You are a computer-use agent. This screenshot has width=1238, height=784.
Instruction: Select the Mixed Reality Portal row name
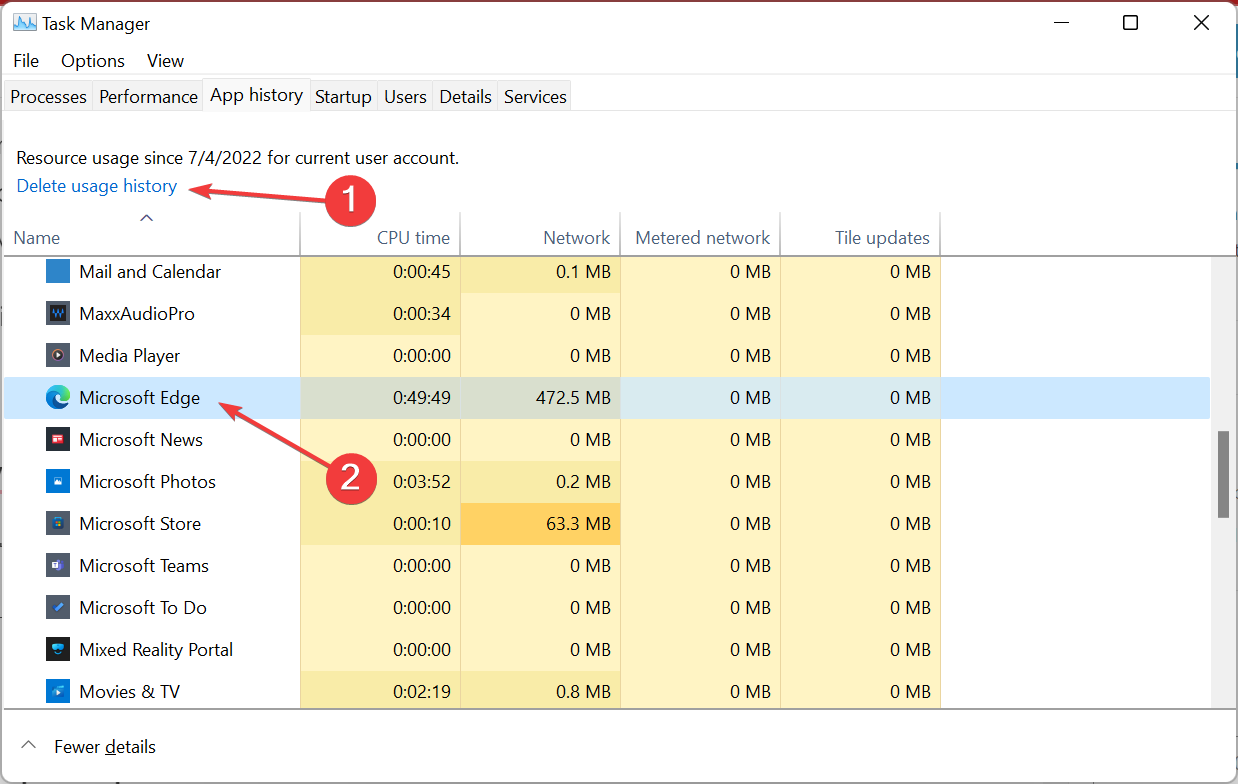156,650
